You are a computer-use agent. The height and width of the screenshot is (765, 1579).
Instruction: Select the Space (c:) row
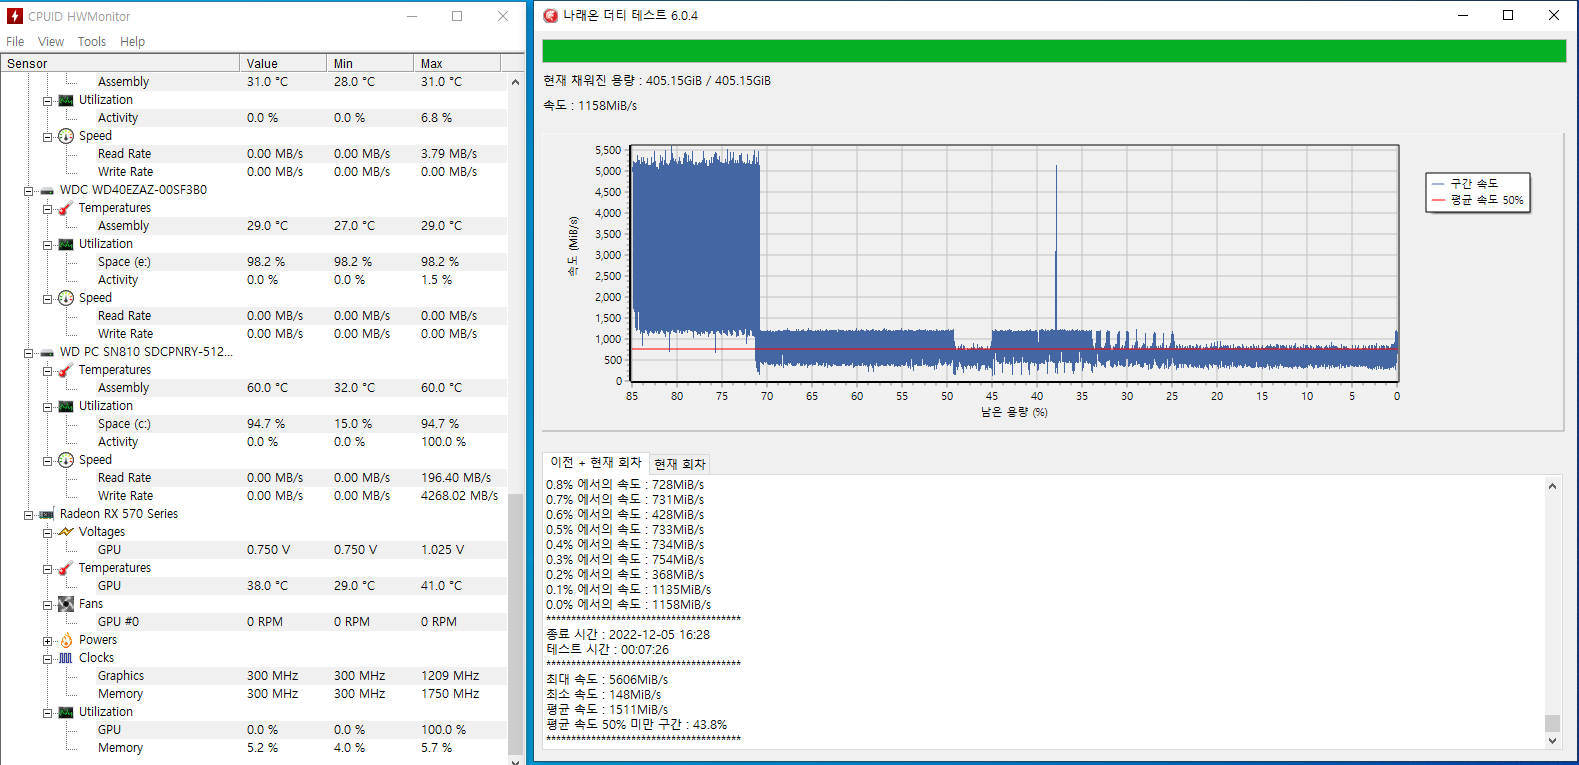click(254, 424)
